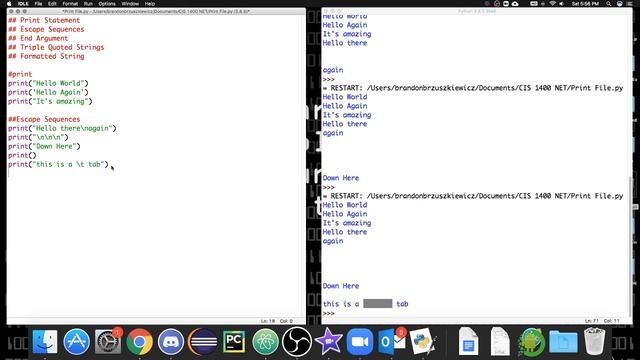Open Notification Center list icon
Screen dimensions: 640x360
tap(629, 4)
